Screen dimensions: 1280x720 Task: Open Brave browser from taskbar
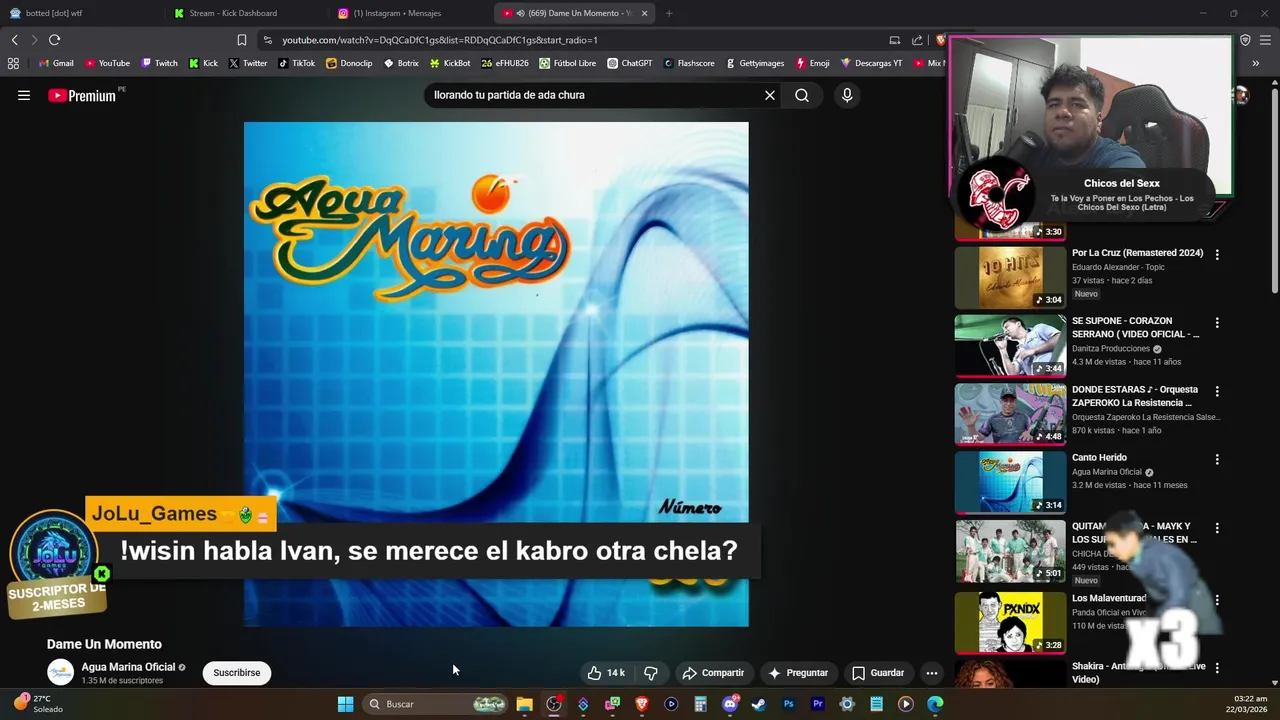[642, 704]
